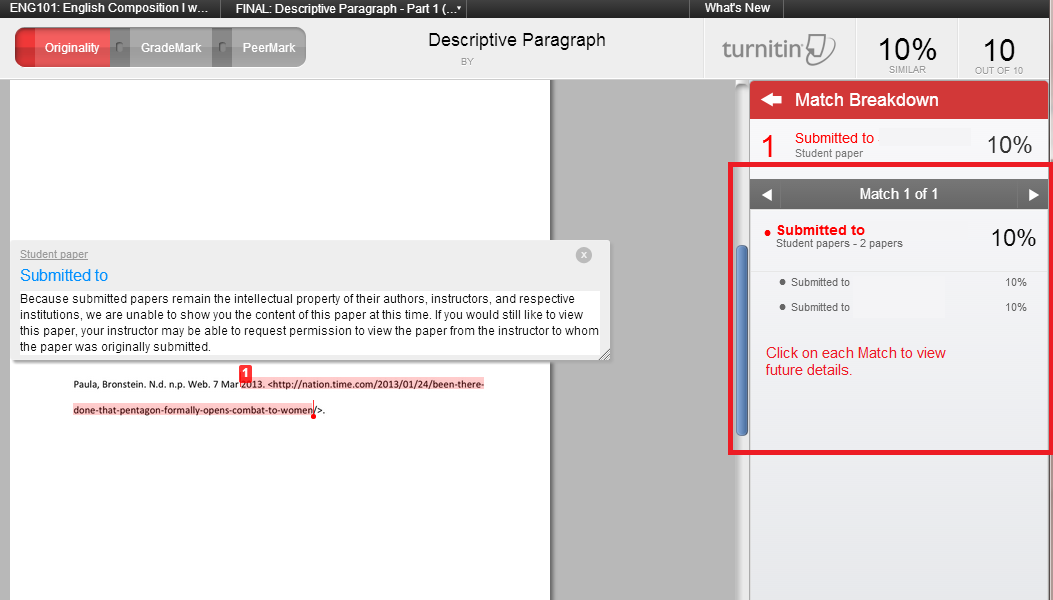
Task: Click highlighted nation.time.com URL text
Action: [376, 384]
